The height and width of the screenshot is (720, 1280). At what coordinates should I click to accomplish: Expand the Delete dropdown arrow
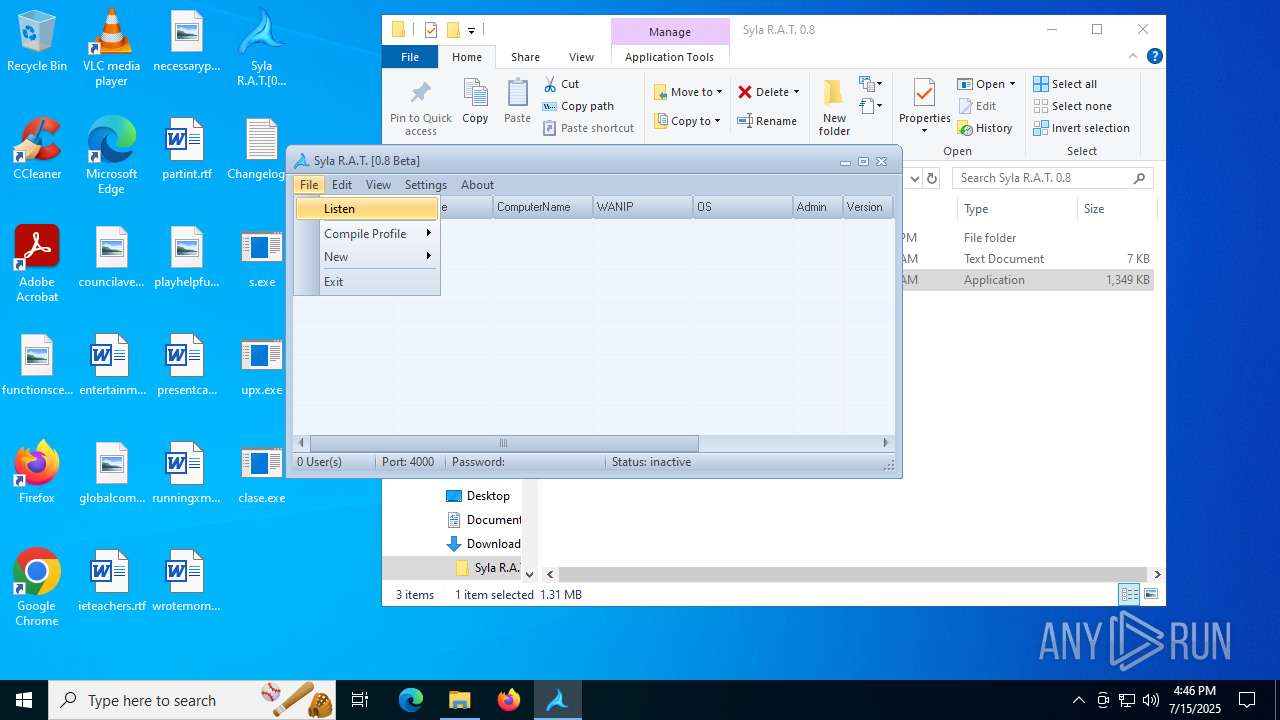(x=796, y=92)
